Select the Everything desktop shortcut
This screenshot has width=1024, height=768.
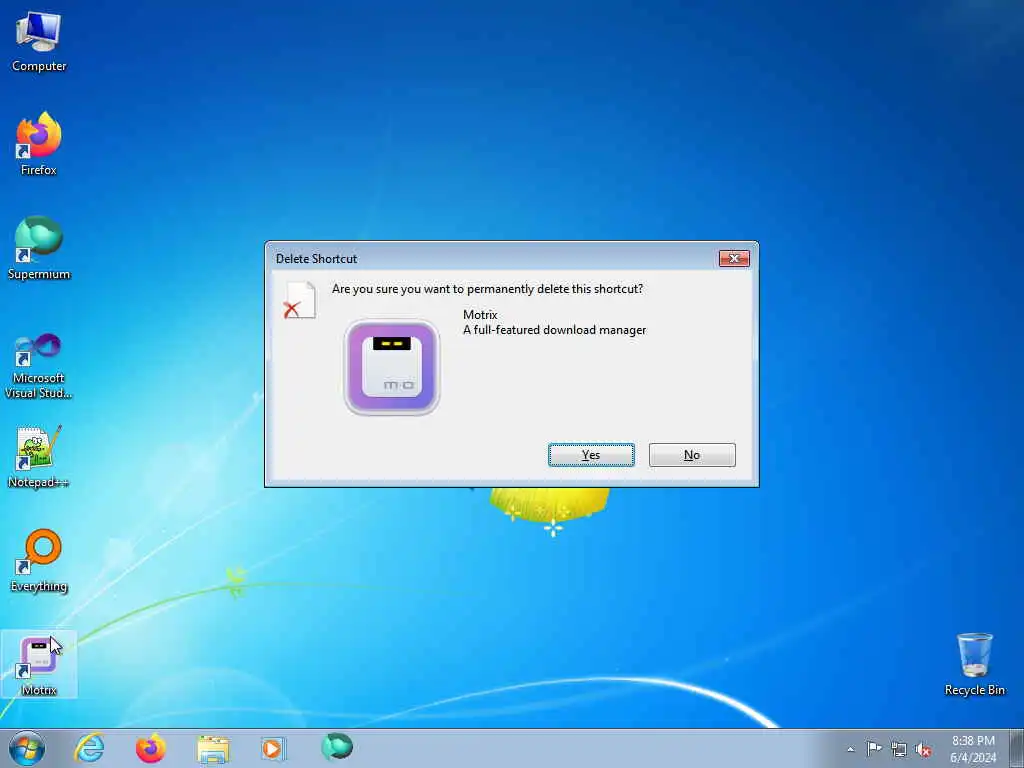(x=39, y=560)
